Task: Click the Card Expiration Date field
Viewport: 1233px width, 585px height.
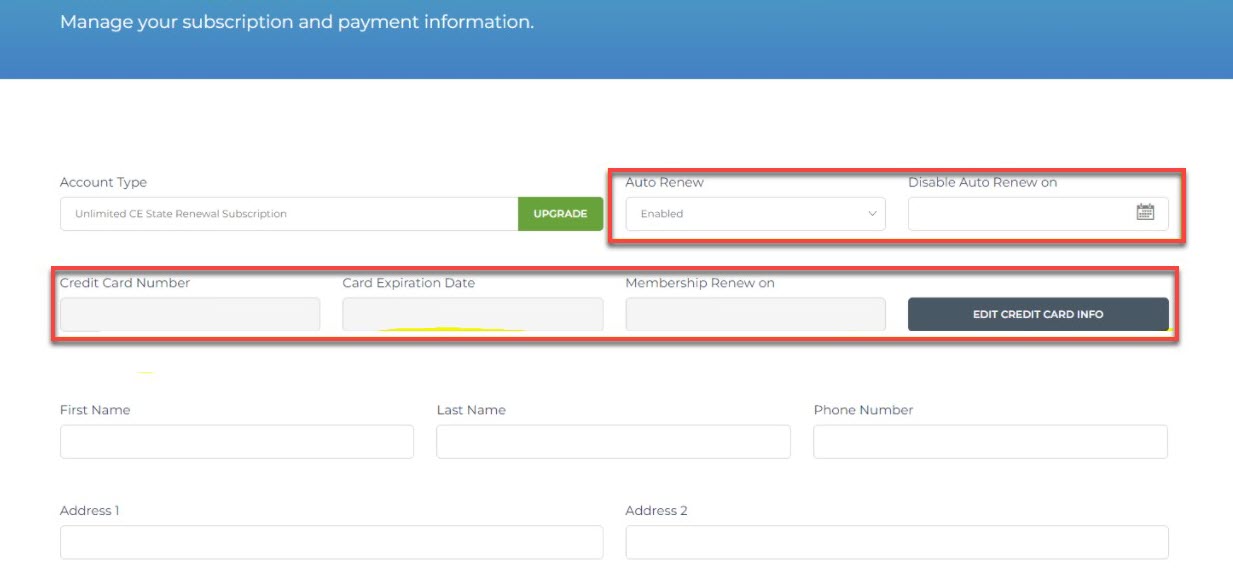Action: click(x=470, y=313)
